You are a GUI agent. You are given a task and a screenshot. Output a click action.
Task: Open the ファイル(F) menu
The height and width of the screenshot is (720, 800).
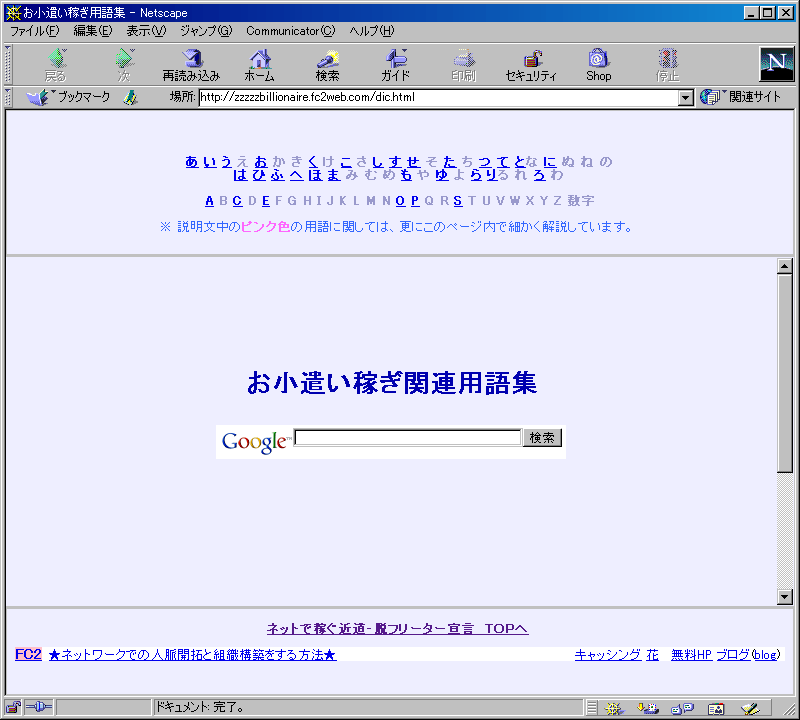(34, 31)
